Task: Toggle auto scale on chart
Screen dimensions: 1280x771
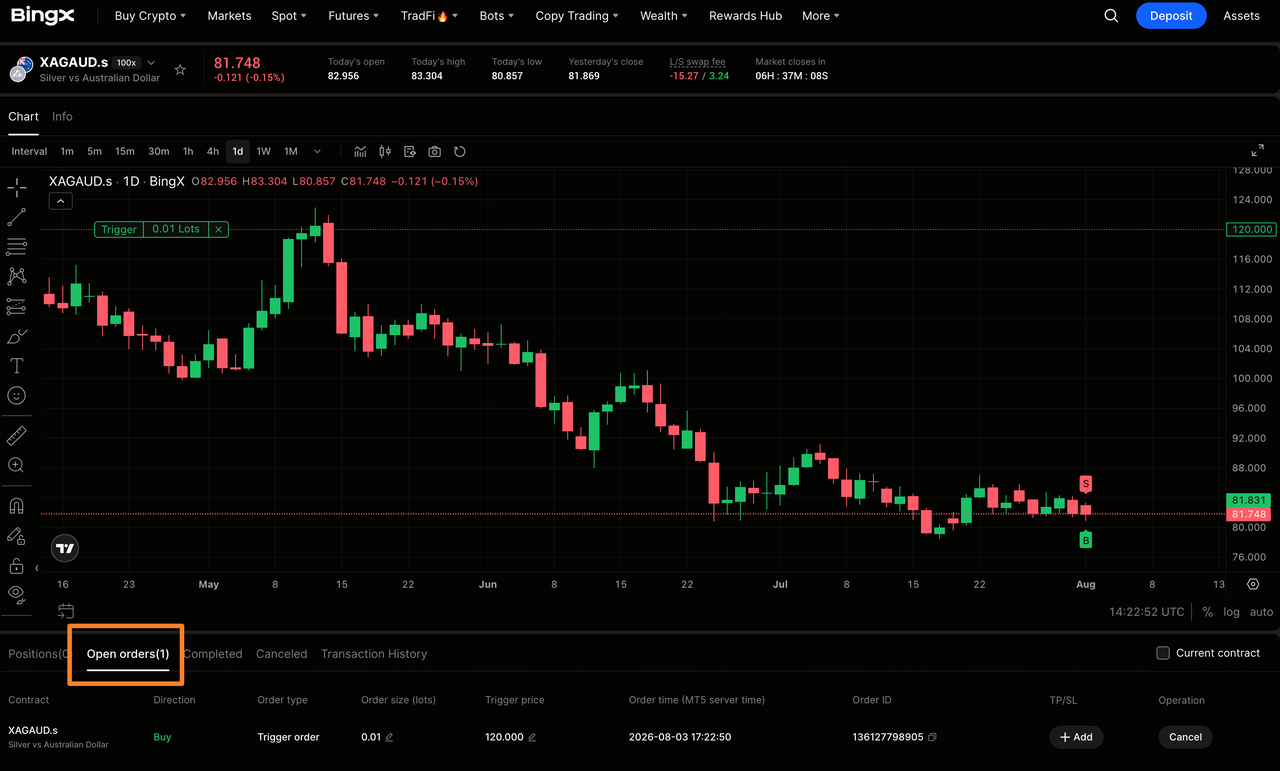Action: (1261, 612)
